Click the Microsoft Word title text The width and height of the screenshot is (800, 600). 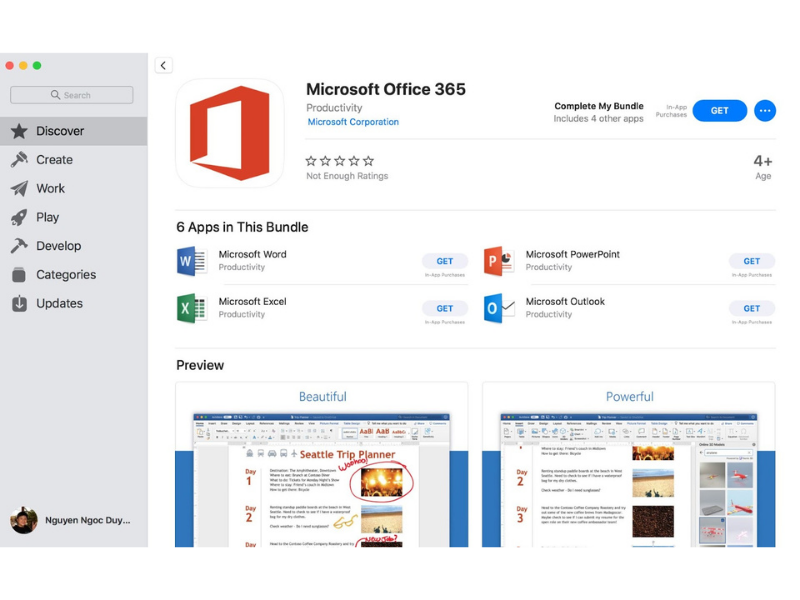(253, 254)
